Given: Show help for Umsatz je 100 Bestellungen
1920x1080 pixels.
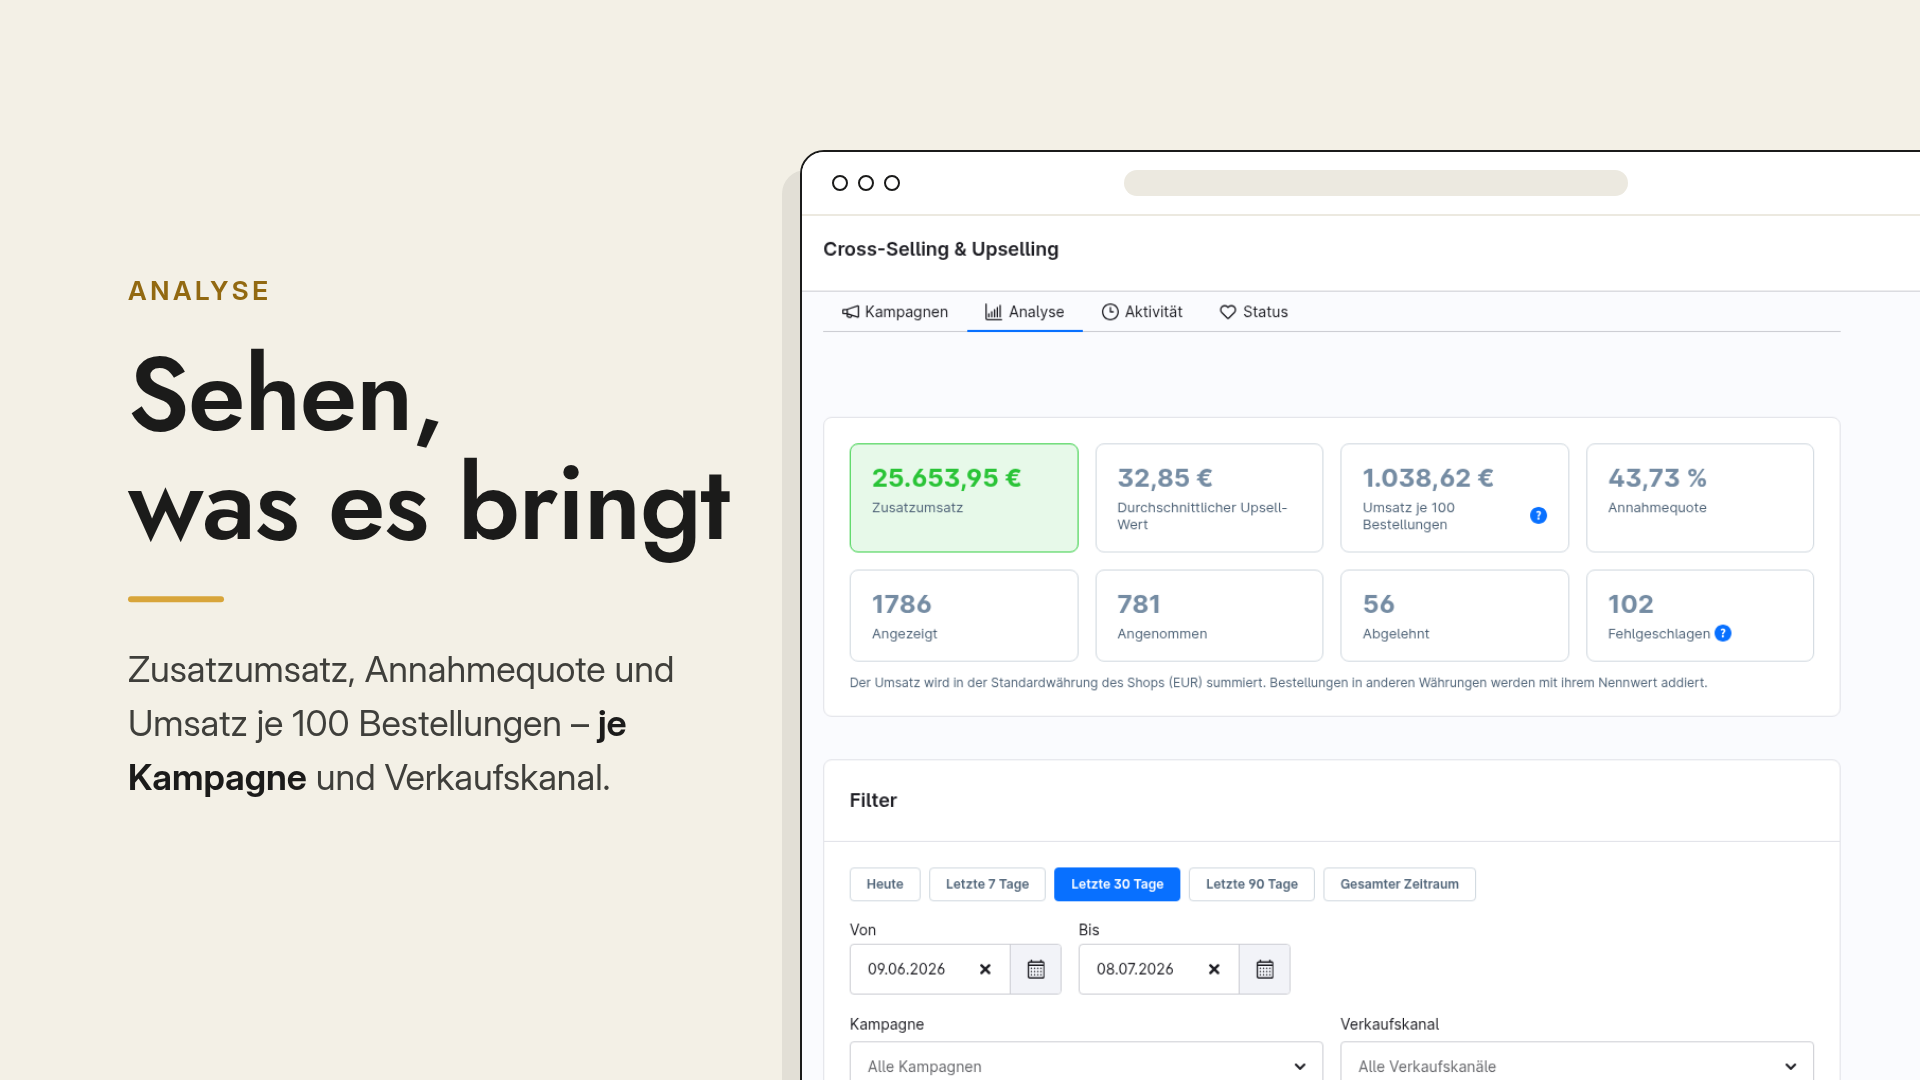Looking at the screenshot, I should (1538, 516).
